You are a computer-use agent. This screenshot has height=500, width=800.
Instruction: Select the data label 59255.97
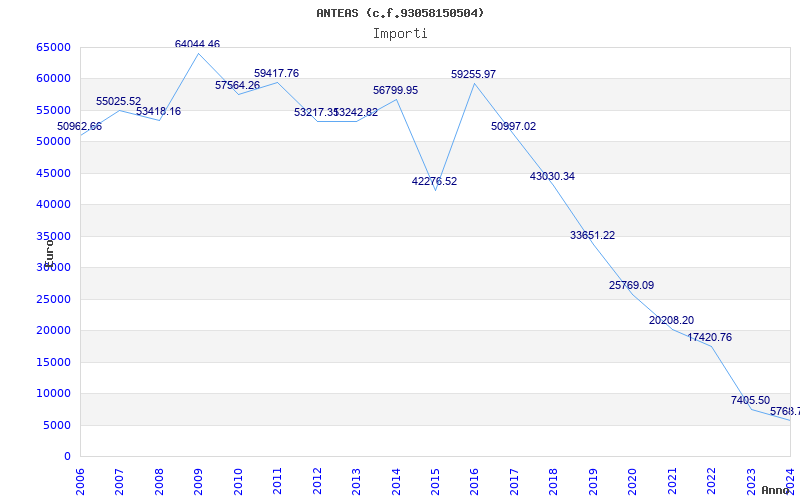click(x=473, y=74)
